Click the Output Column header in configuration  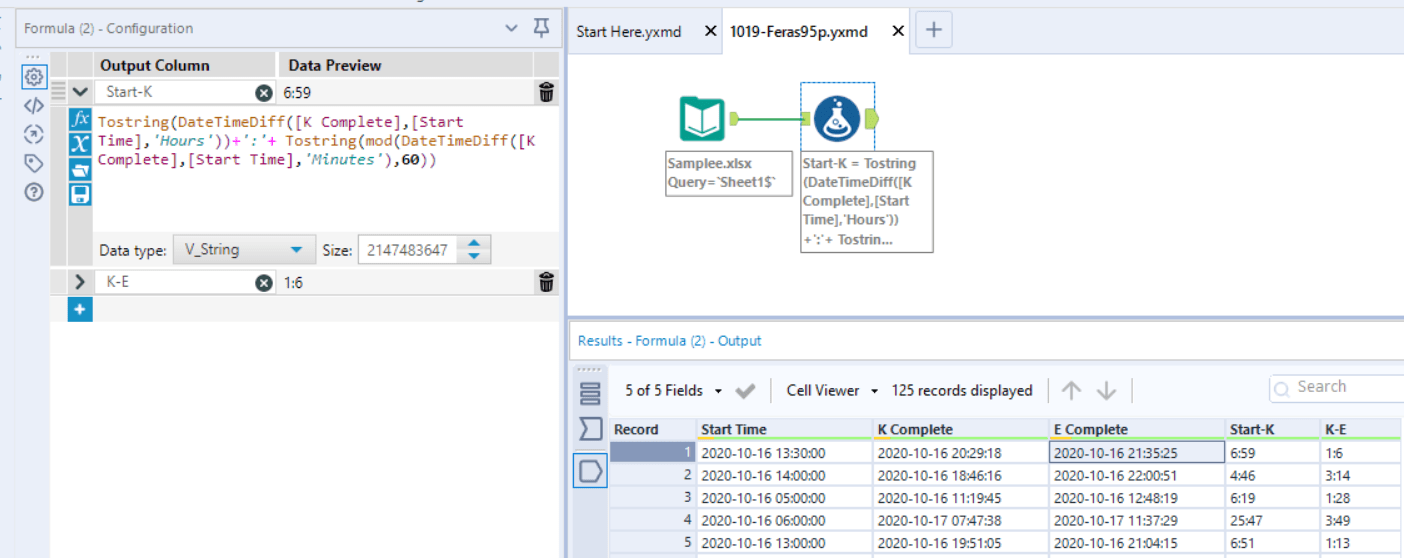click(155, 65)
